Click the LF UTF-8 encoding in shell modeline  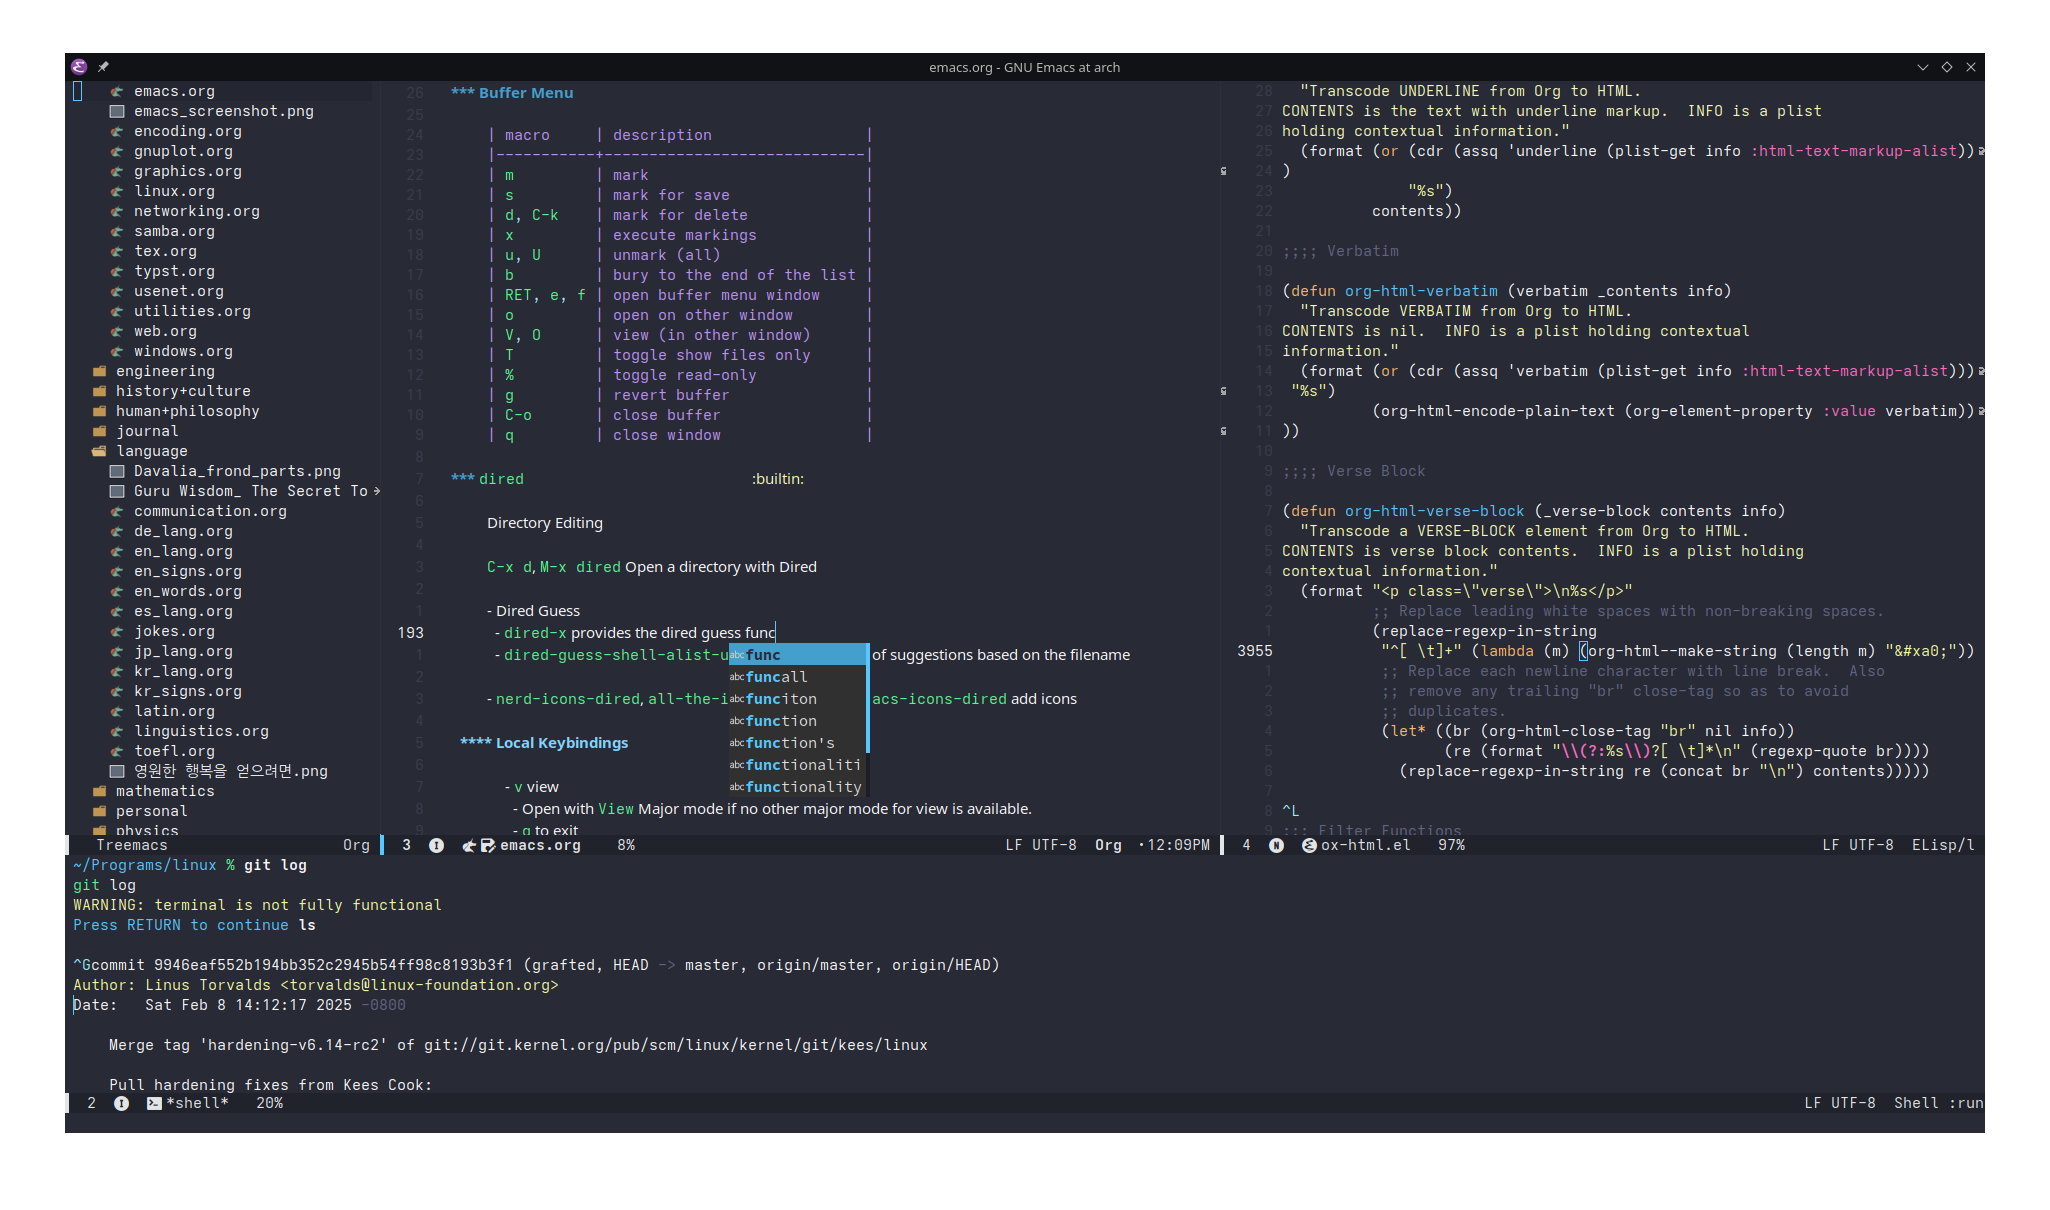click(1840, 1103)
